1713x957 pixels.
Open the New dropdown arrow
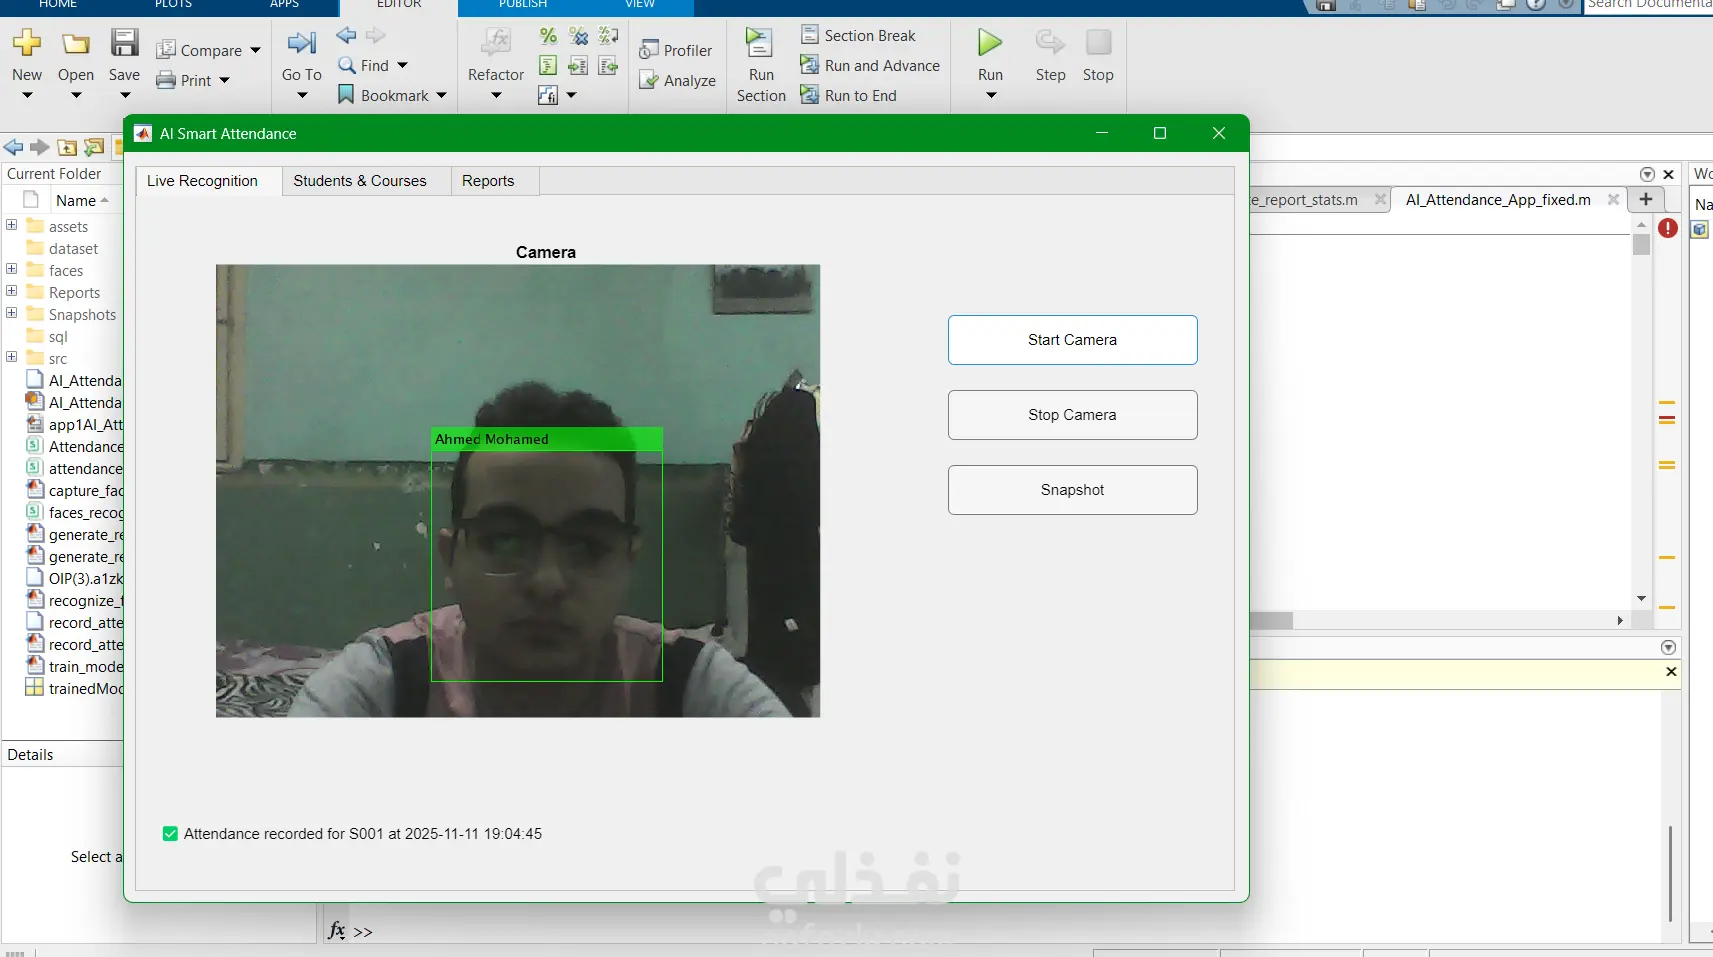click(27, 95)
